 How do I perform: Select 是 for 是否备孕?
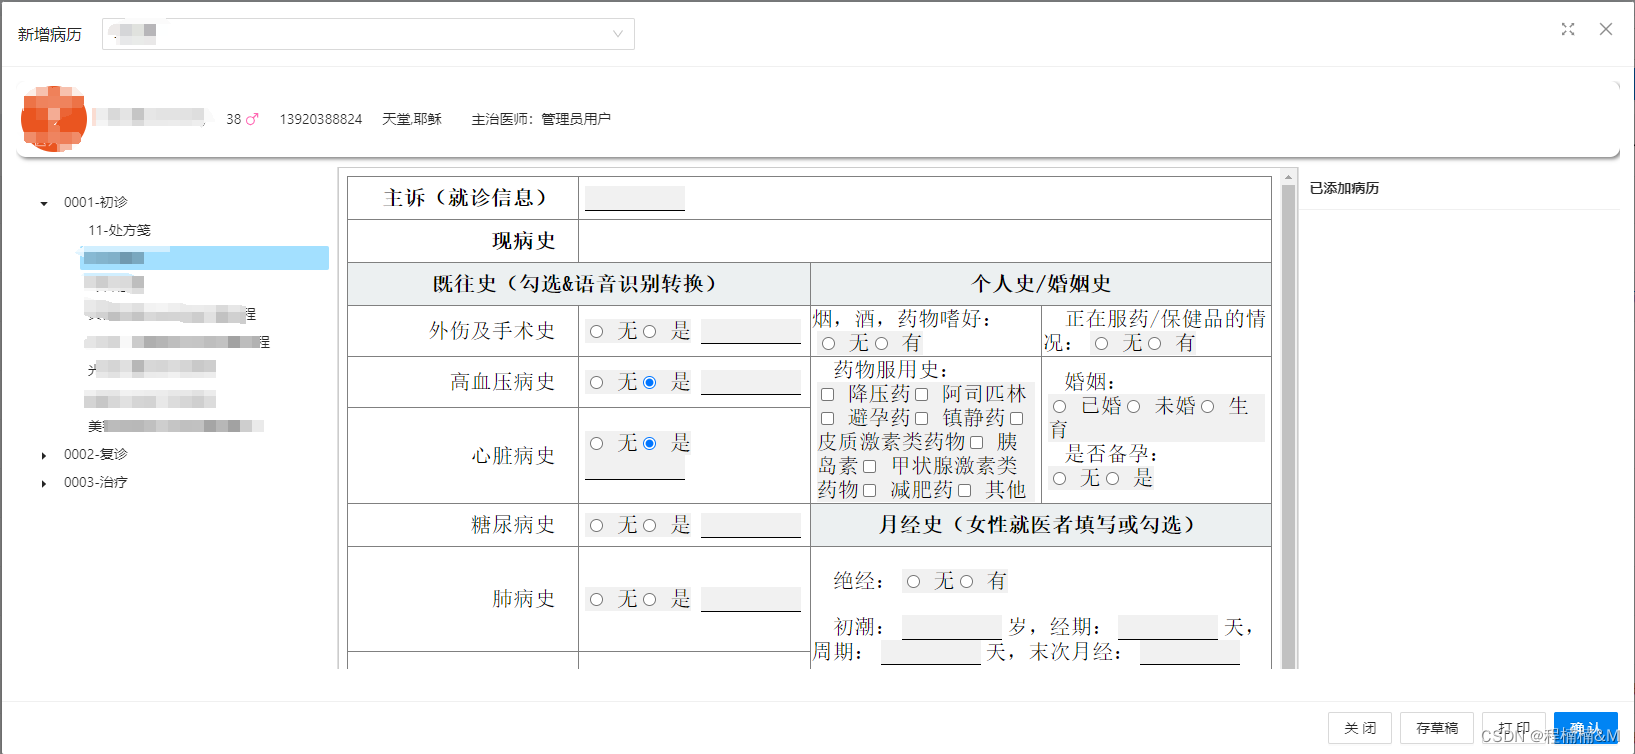pos(1113,478)
